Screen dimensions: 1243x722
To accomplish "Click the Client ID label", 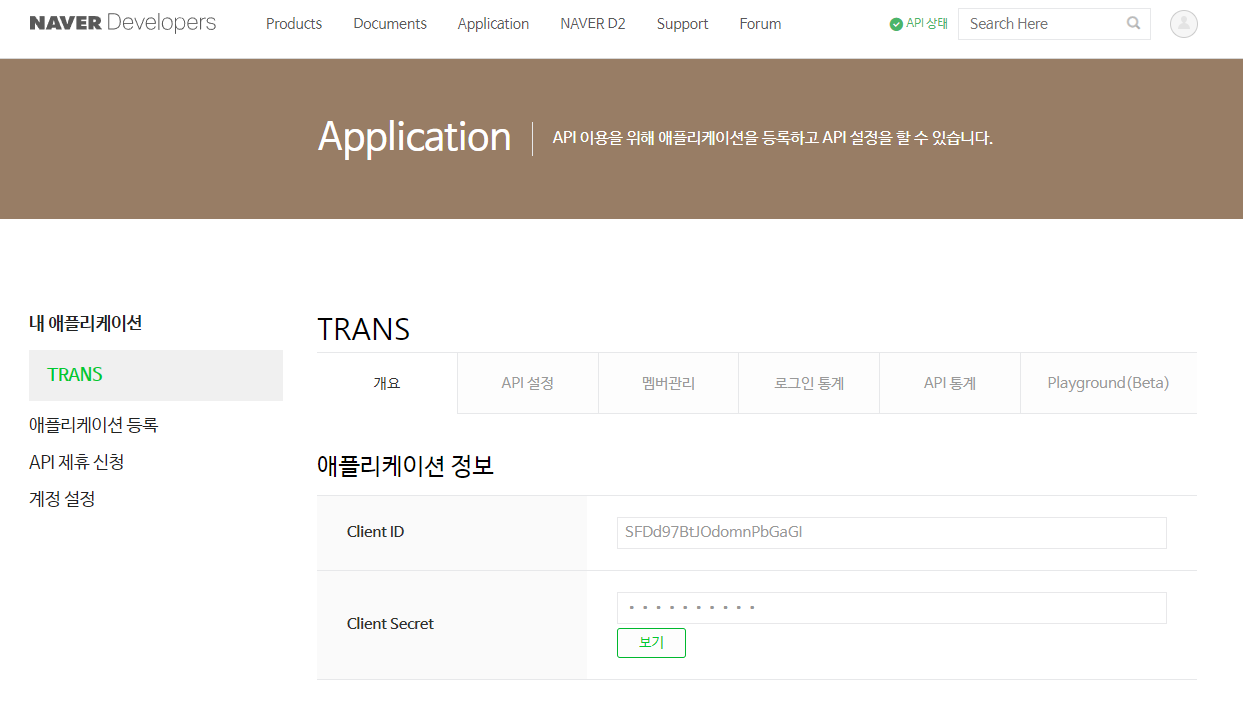I will (x=376, y=532).
